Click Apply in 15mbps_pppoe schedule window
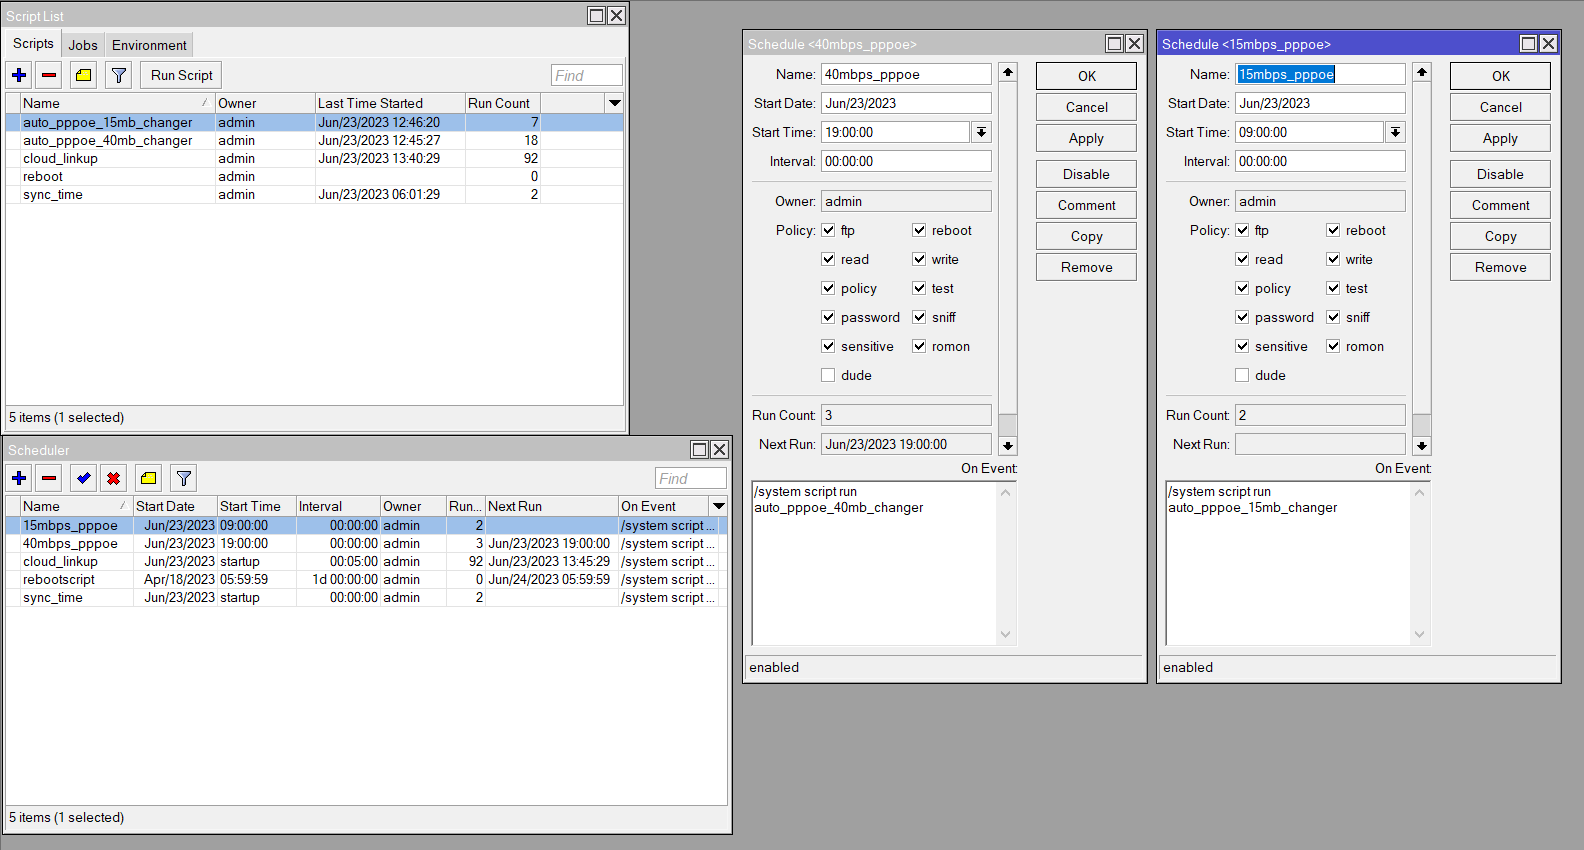 coord(1499,138)
